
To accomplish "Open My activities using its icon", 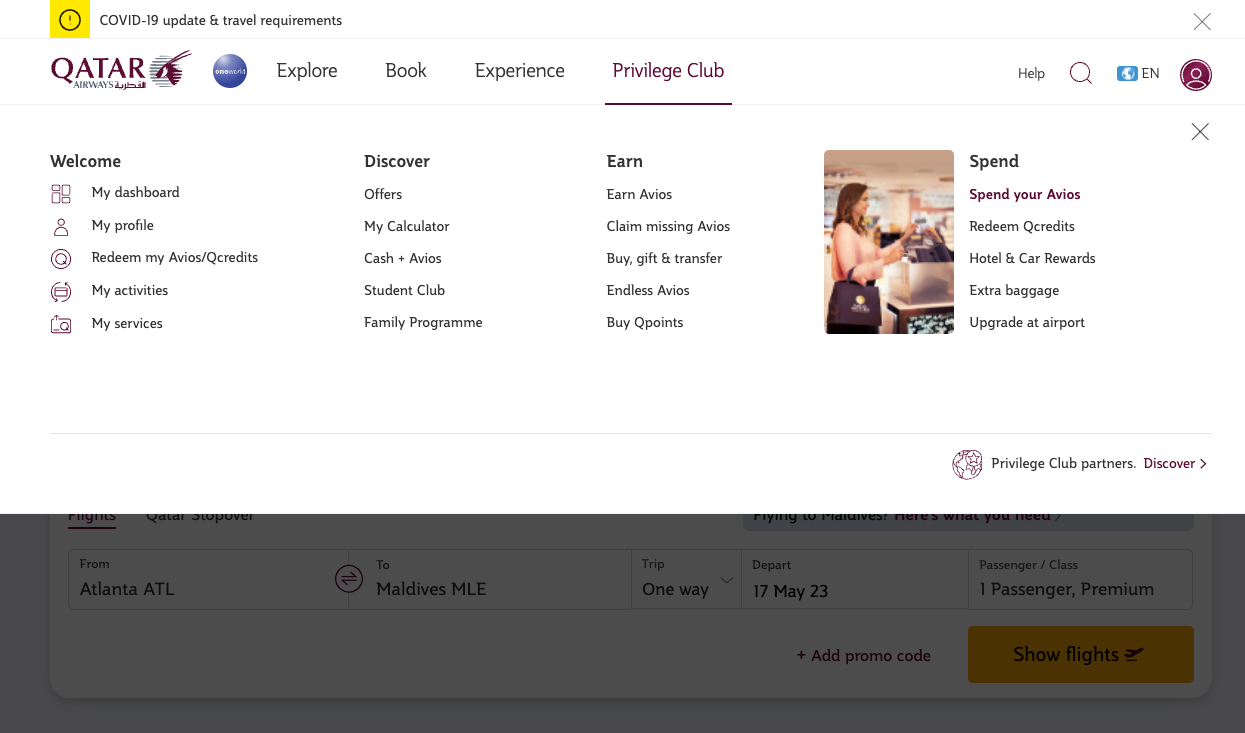I will (x=61, y=291).
